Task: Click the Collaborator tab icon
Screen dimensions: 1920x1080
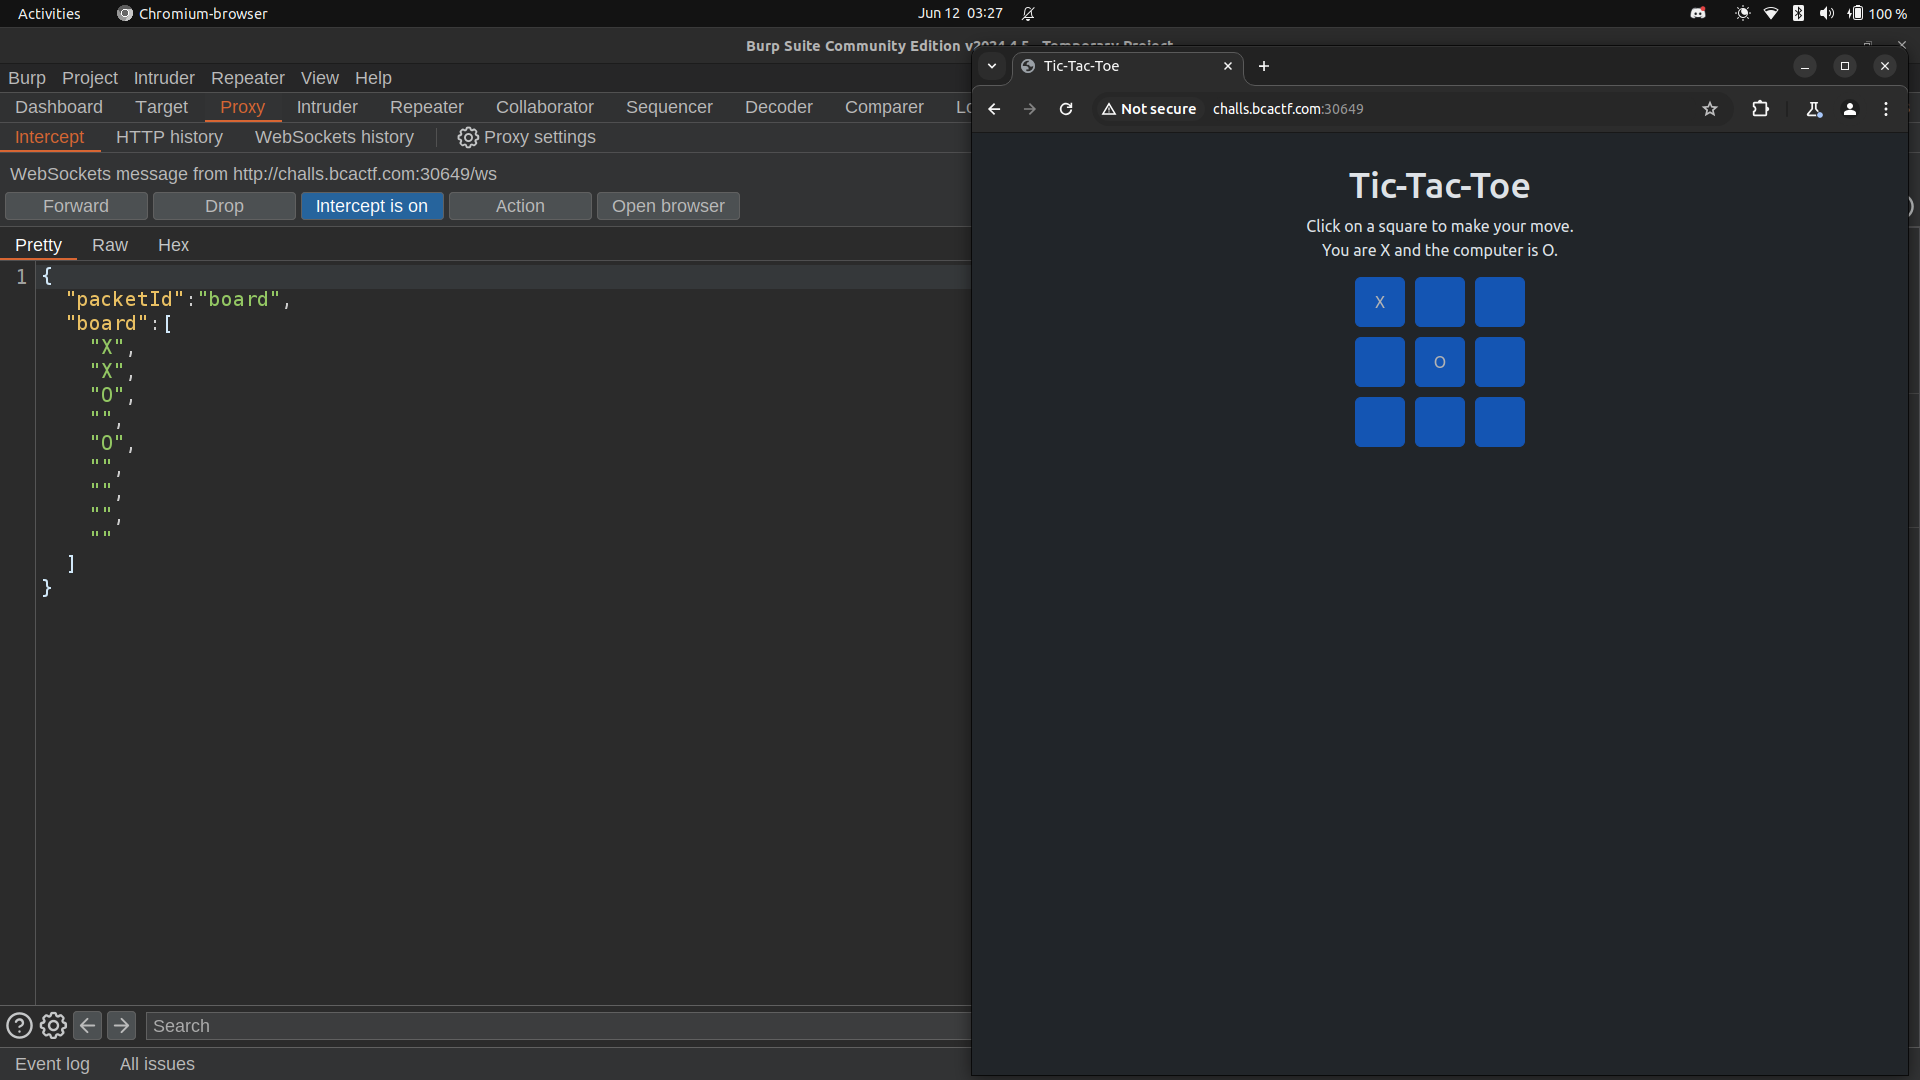Action: pos(545,107)
